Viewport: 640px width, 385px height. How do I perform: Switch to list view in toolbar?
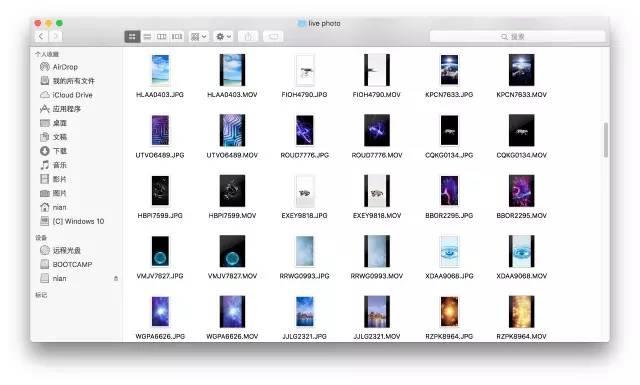(147, 37)
